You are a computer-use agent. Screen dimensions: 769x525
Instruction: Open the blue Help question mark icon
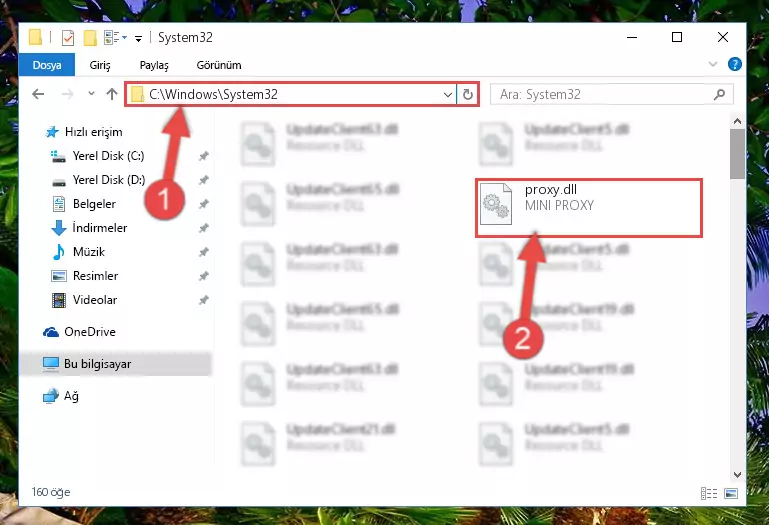point(735,64)
